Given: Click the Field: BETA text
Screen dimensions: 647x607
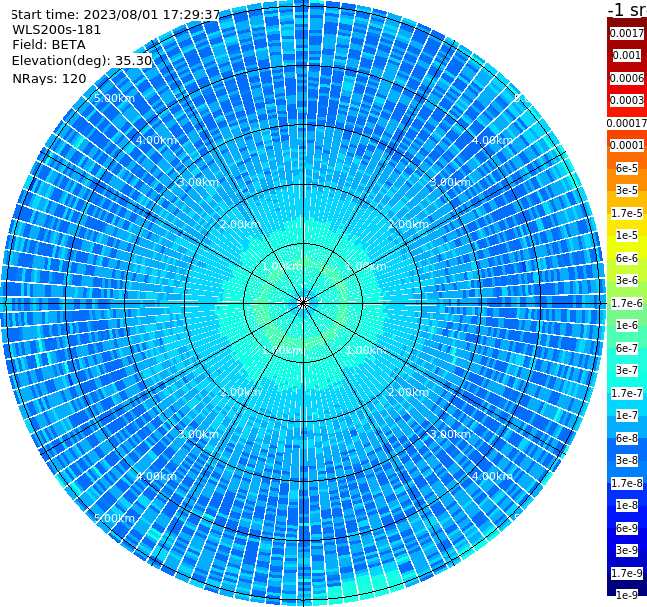Looking at the screenshot, I should [x=49, y=45].
